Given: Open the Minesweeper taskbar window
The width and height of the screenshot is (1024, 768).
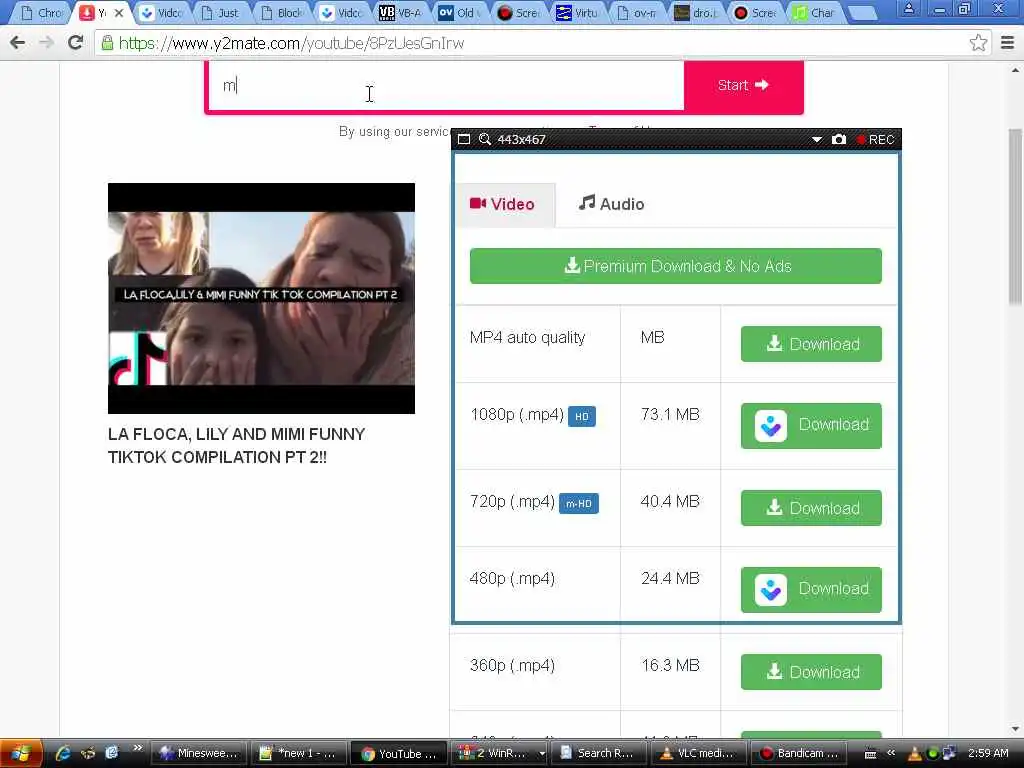Looking at the screenshot, I should point(199,753).
